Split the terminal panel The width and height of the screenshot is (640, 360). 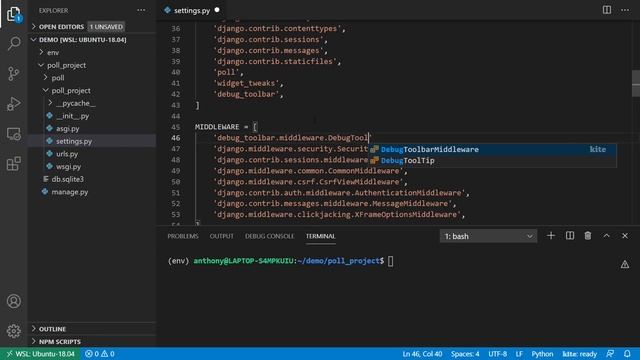tap(570, 236)
